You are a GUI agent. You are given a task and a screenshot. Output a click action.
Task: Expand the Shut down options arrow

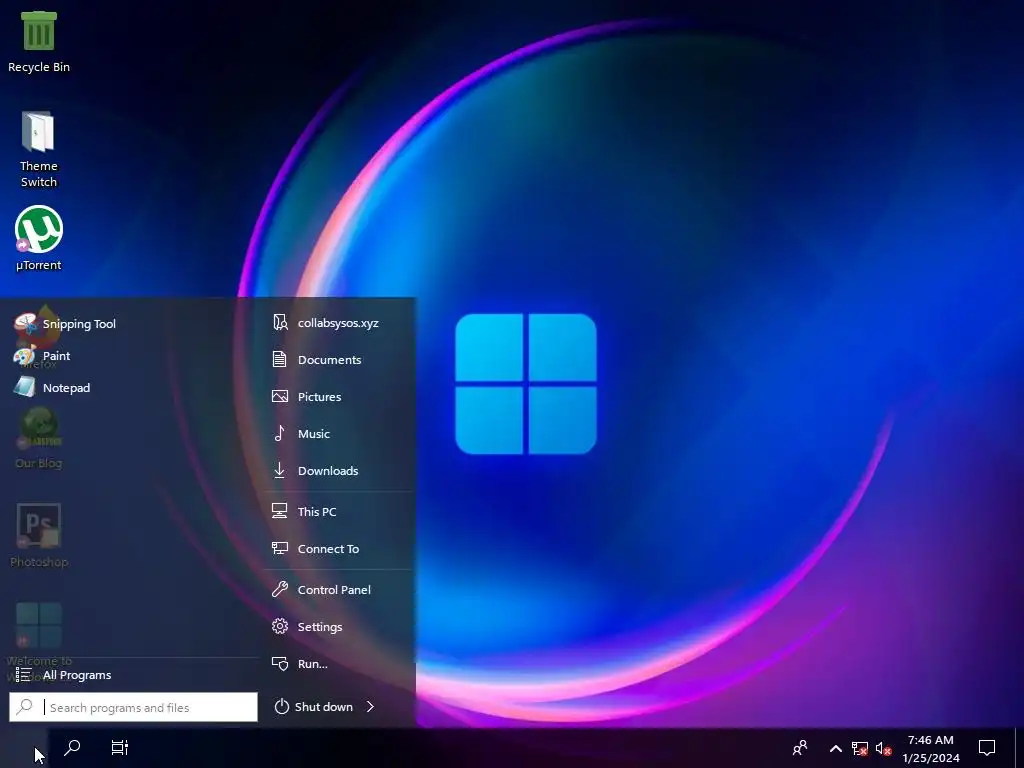point(370,707)
